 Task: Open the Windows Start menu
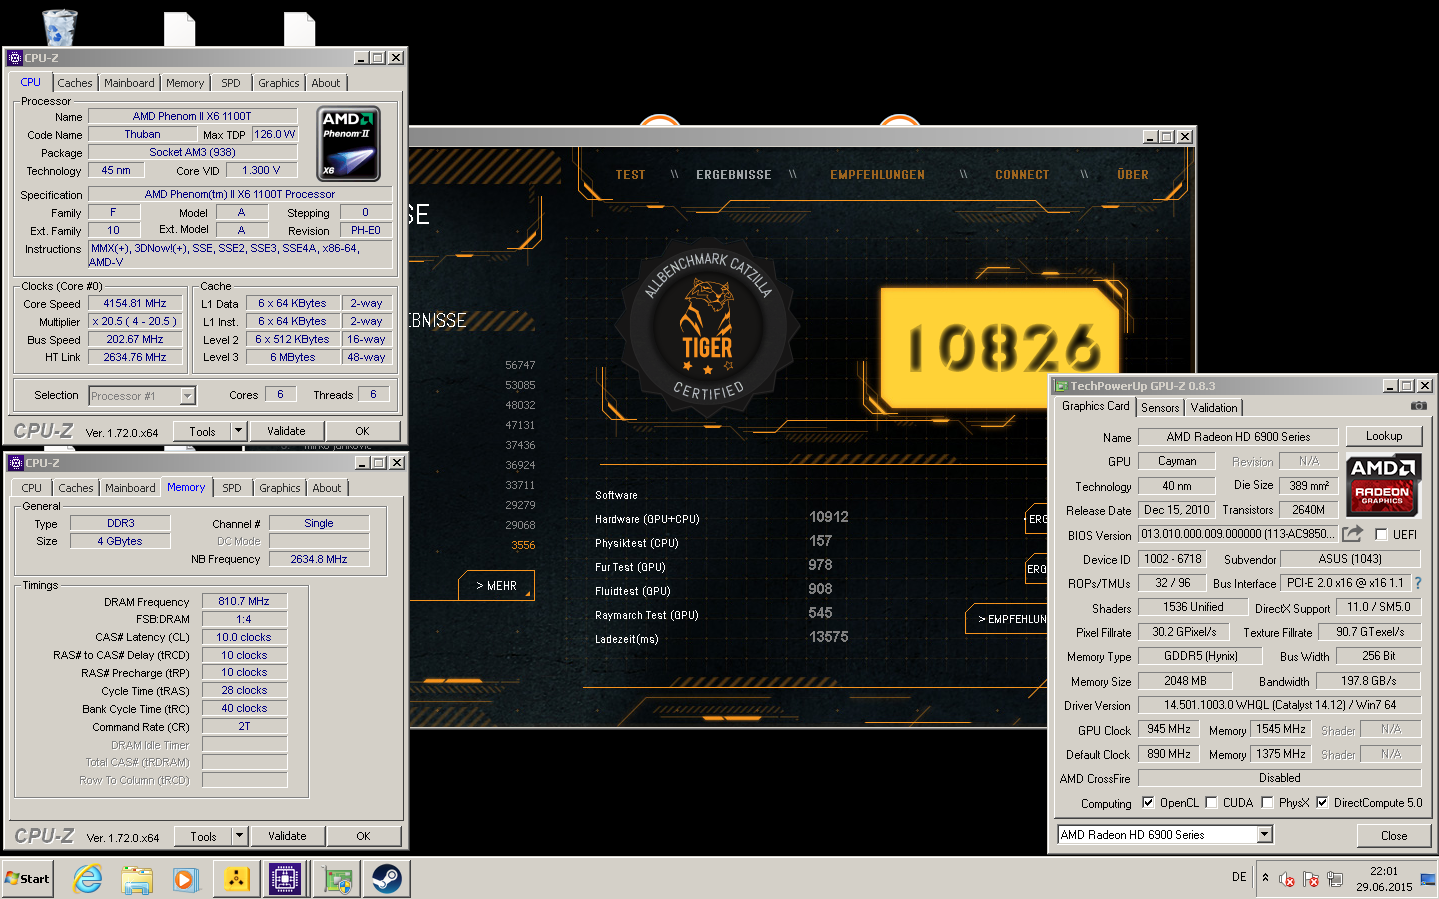click(27, 879)
